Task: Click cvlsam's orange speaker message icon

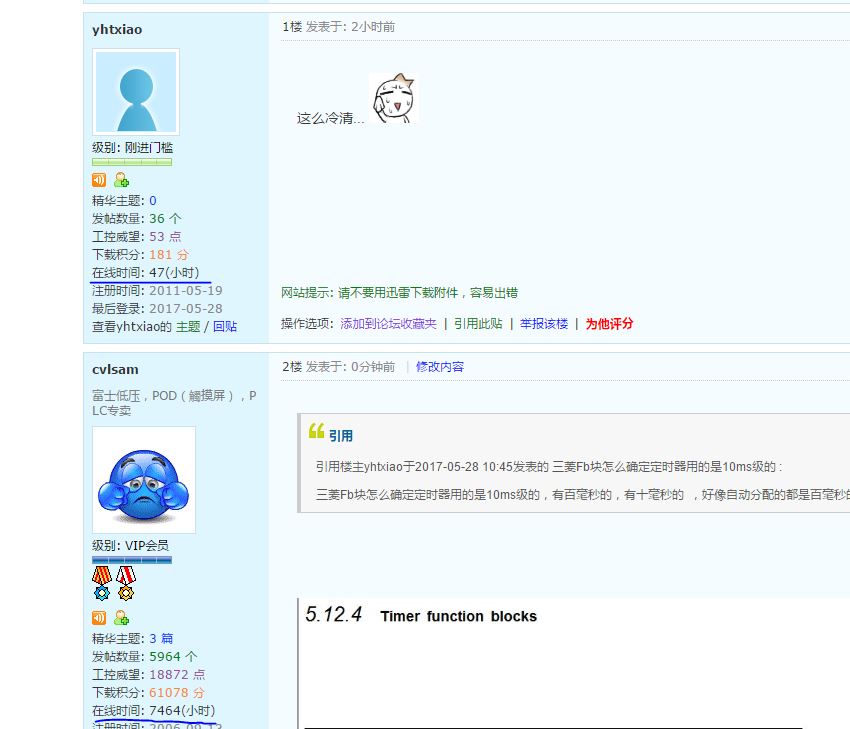Action: [99, 618]
